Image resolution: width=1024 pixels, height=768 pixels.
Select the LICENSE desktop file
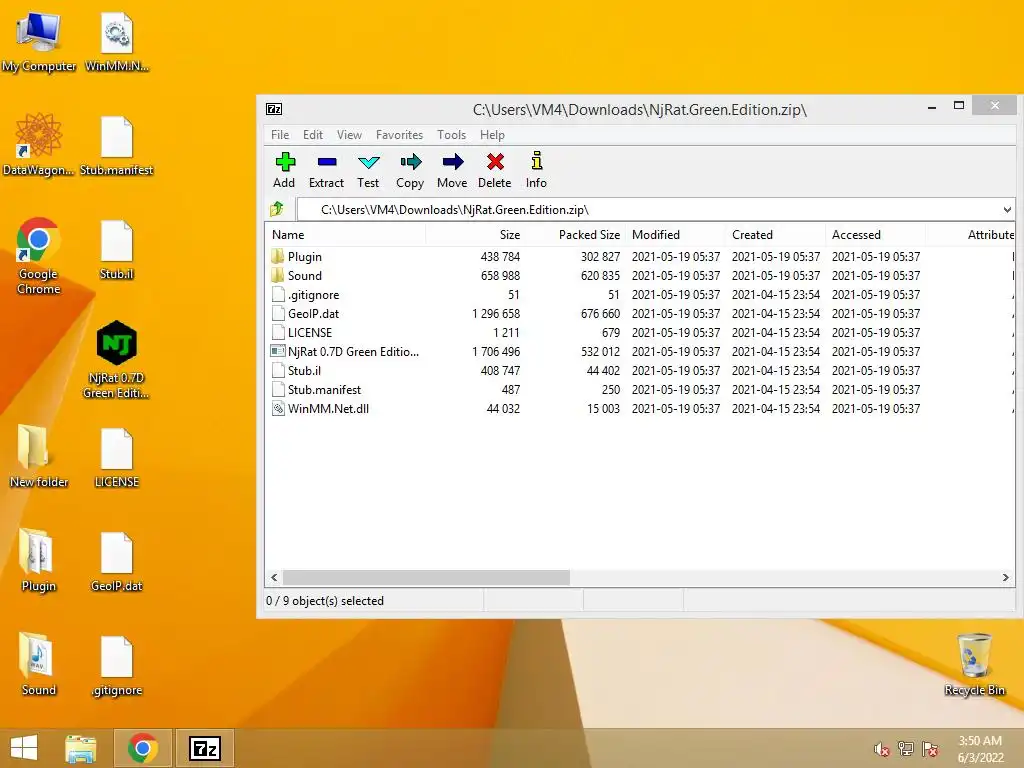coord(117,457)
